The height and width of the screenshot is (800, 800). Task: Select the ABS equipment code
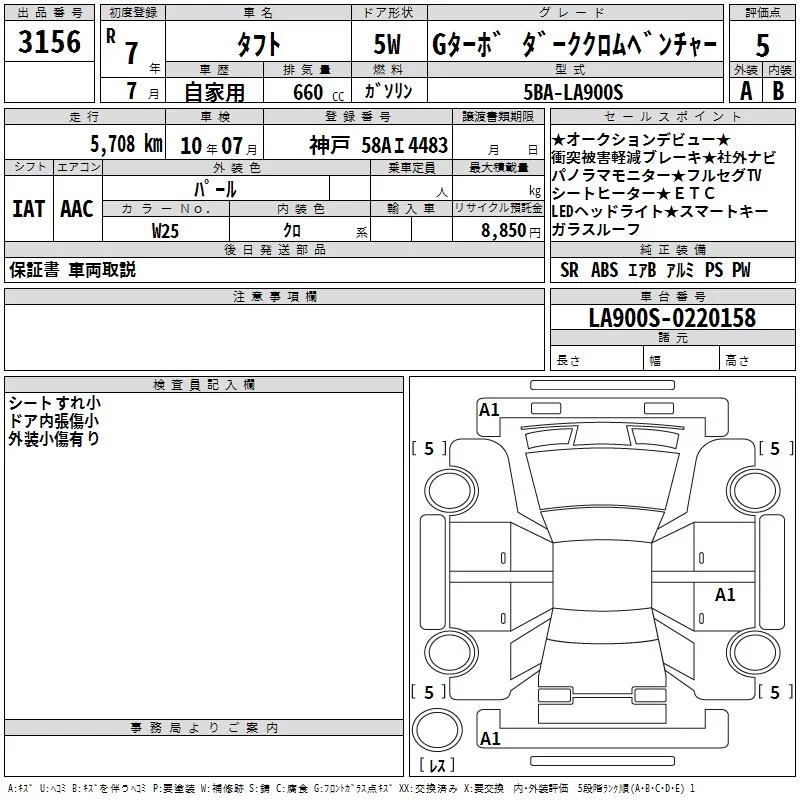click(605, 269)
